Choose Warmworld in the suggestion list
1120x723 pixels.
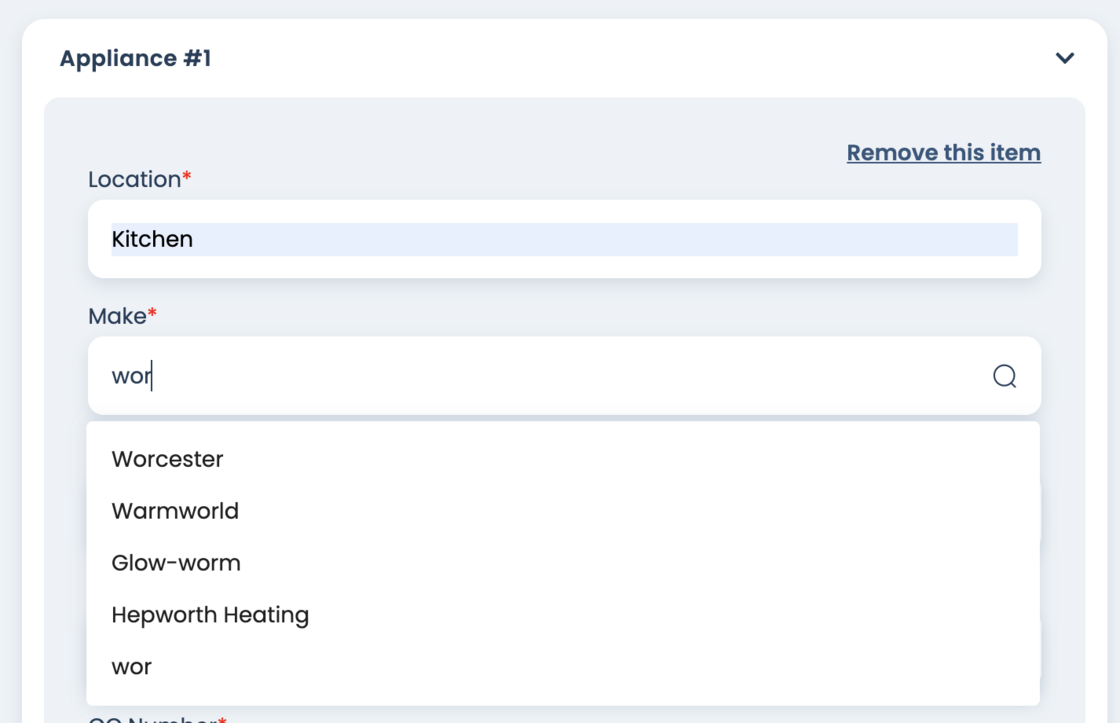[175, 511]
